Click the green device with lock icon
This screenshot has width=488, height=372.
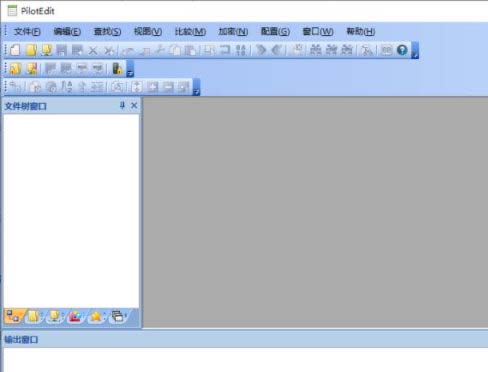(117, 69)
